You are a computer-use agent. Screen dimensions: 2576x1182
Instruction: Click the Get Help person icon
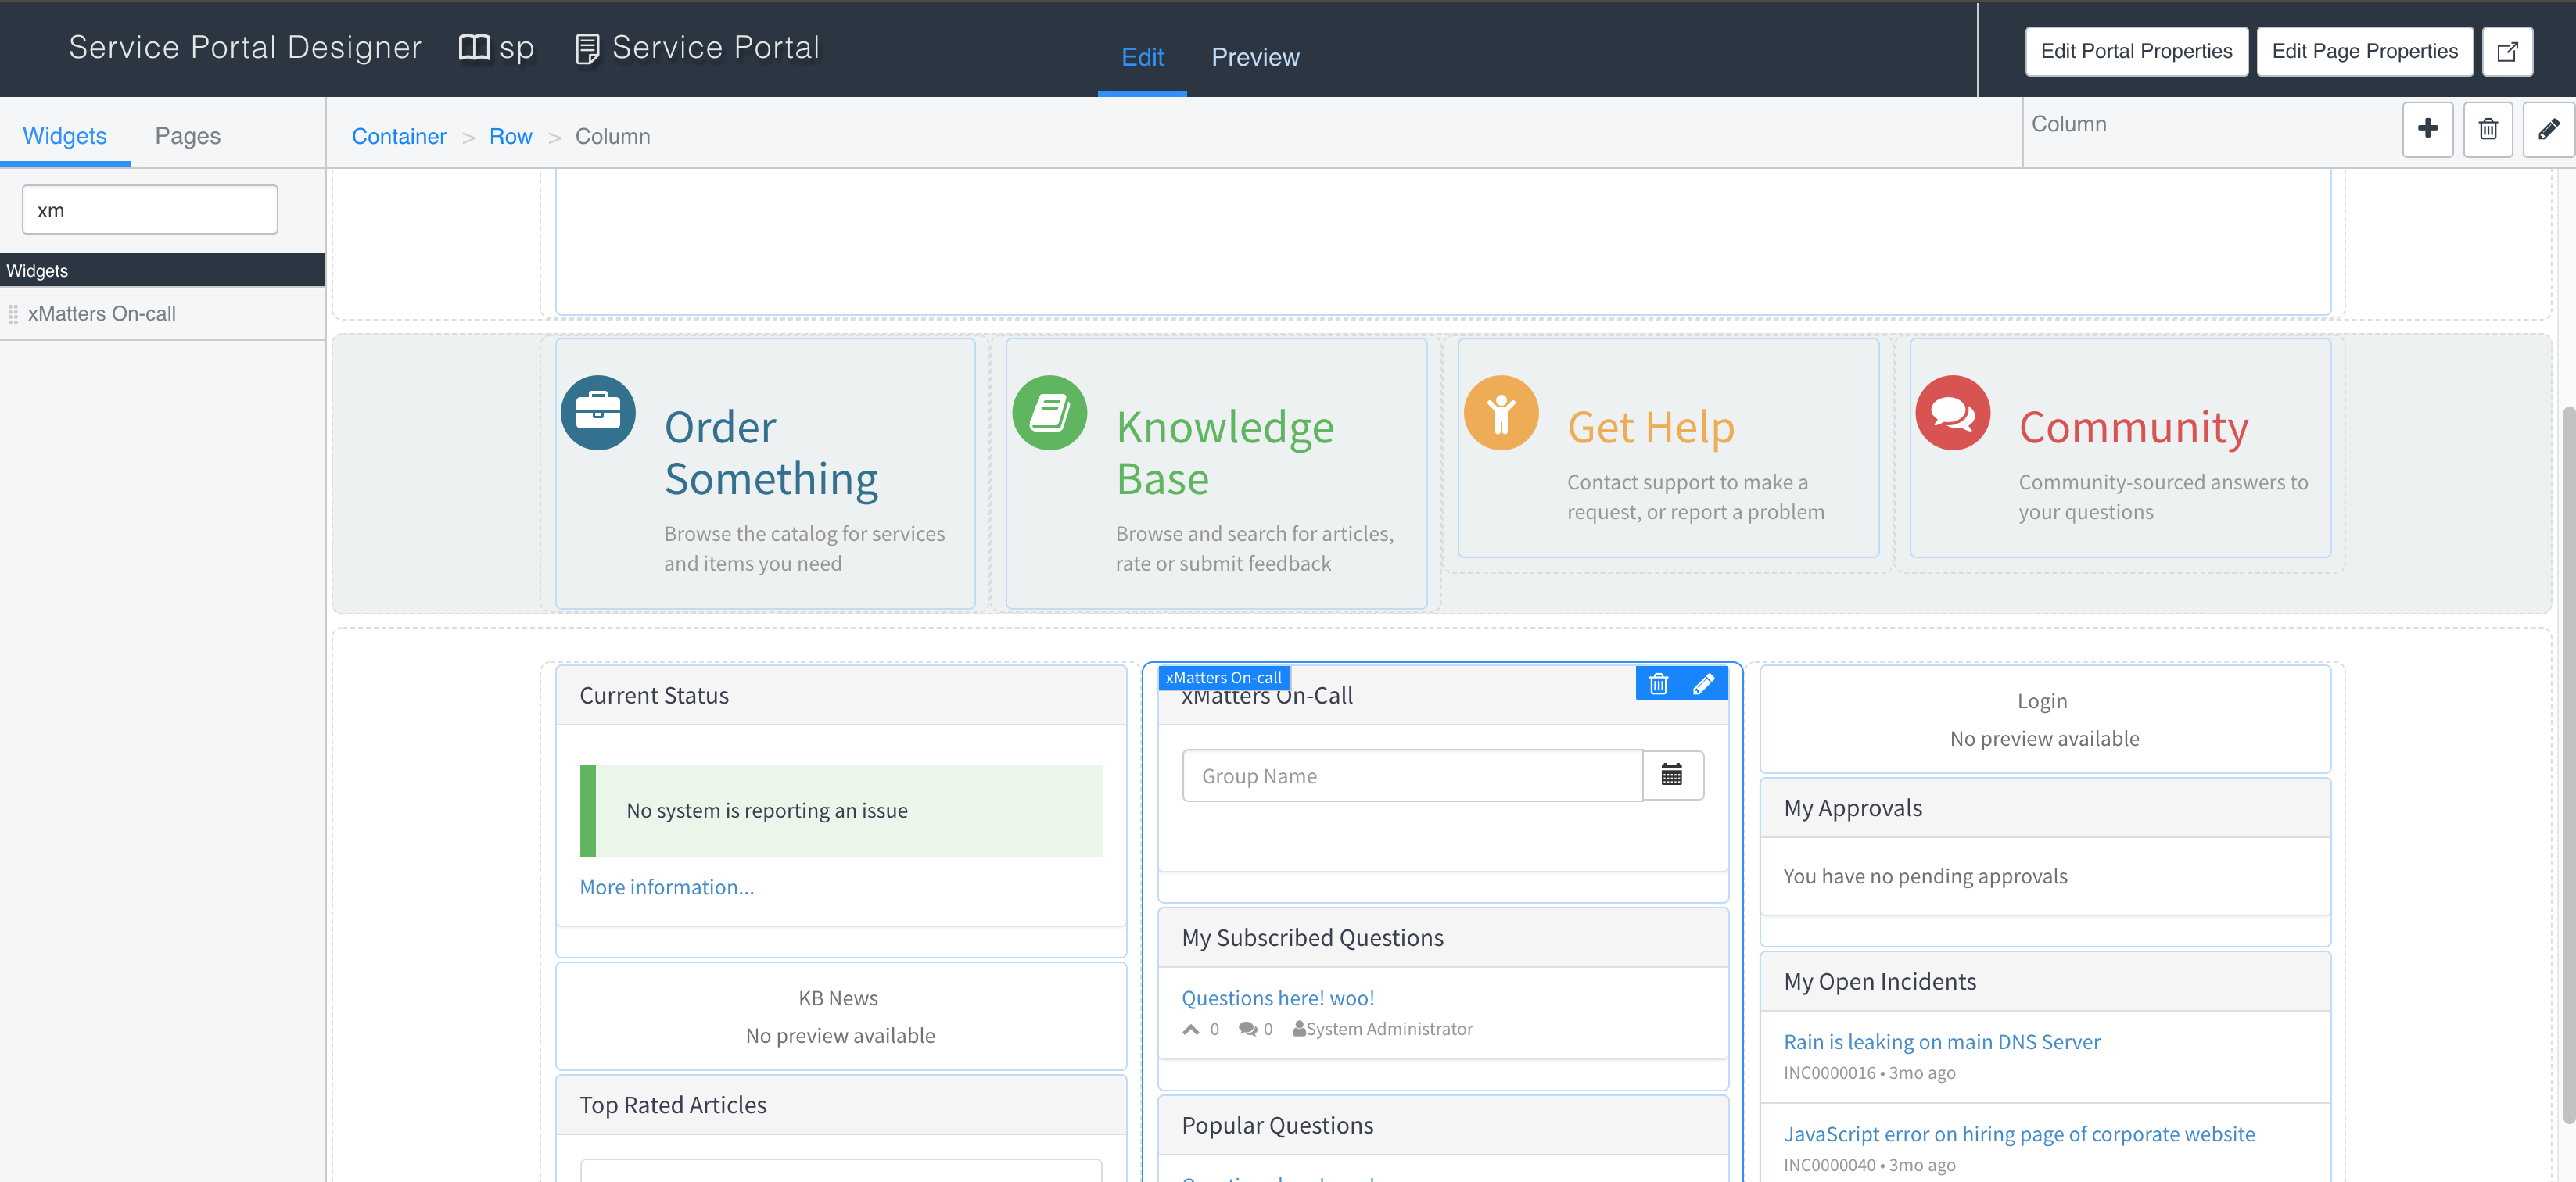point(1500,412)
